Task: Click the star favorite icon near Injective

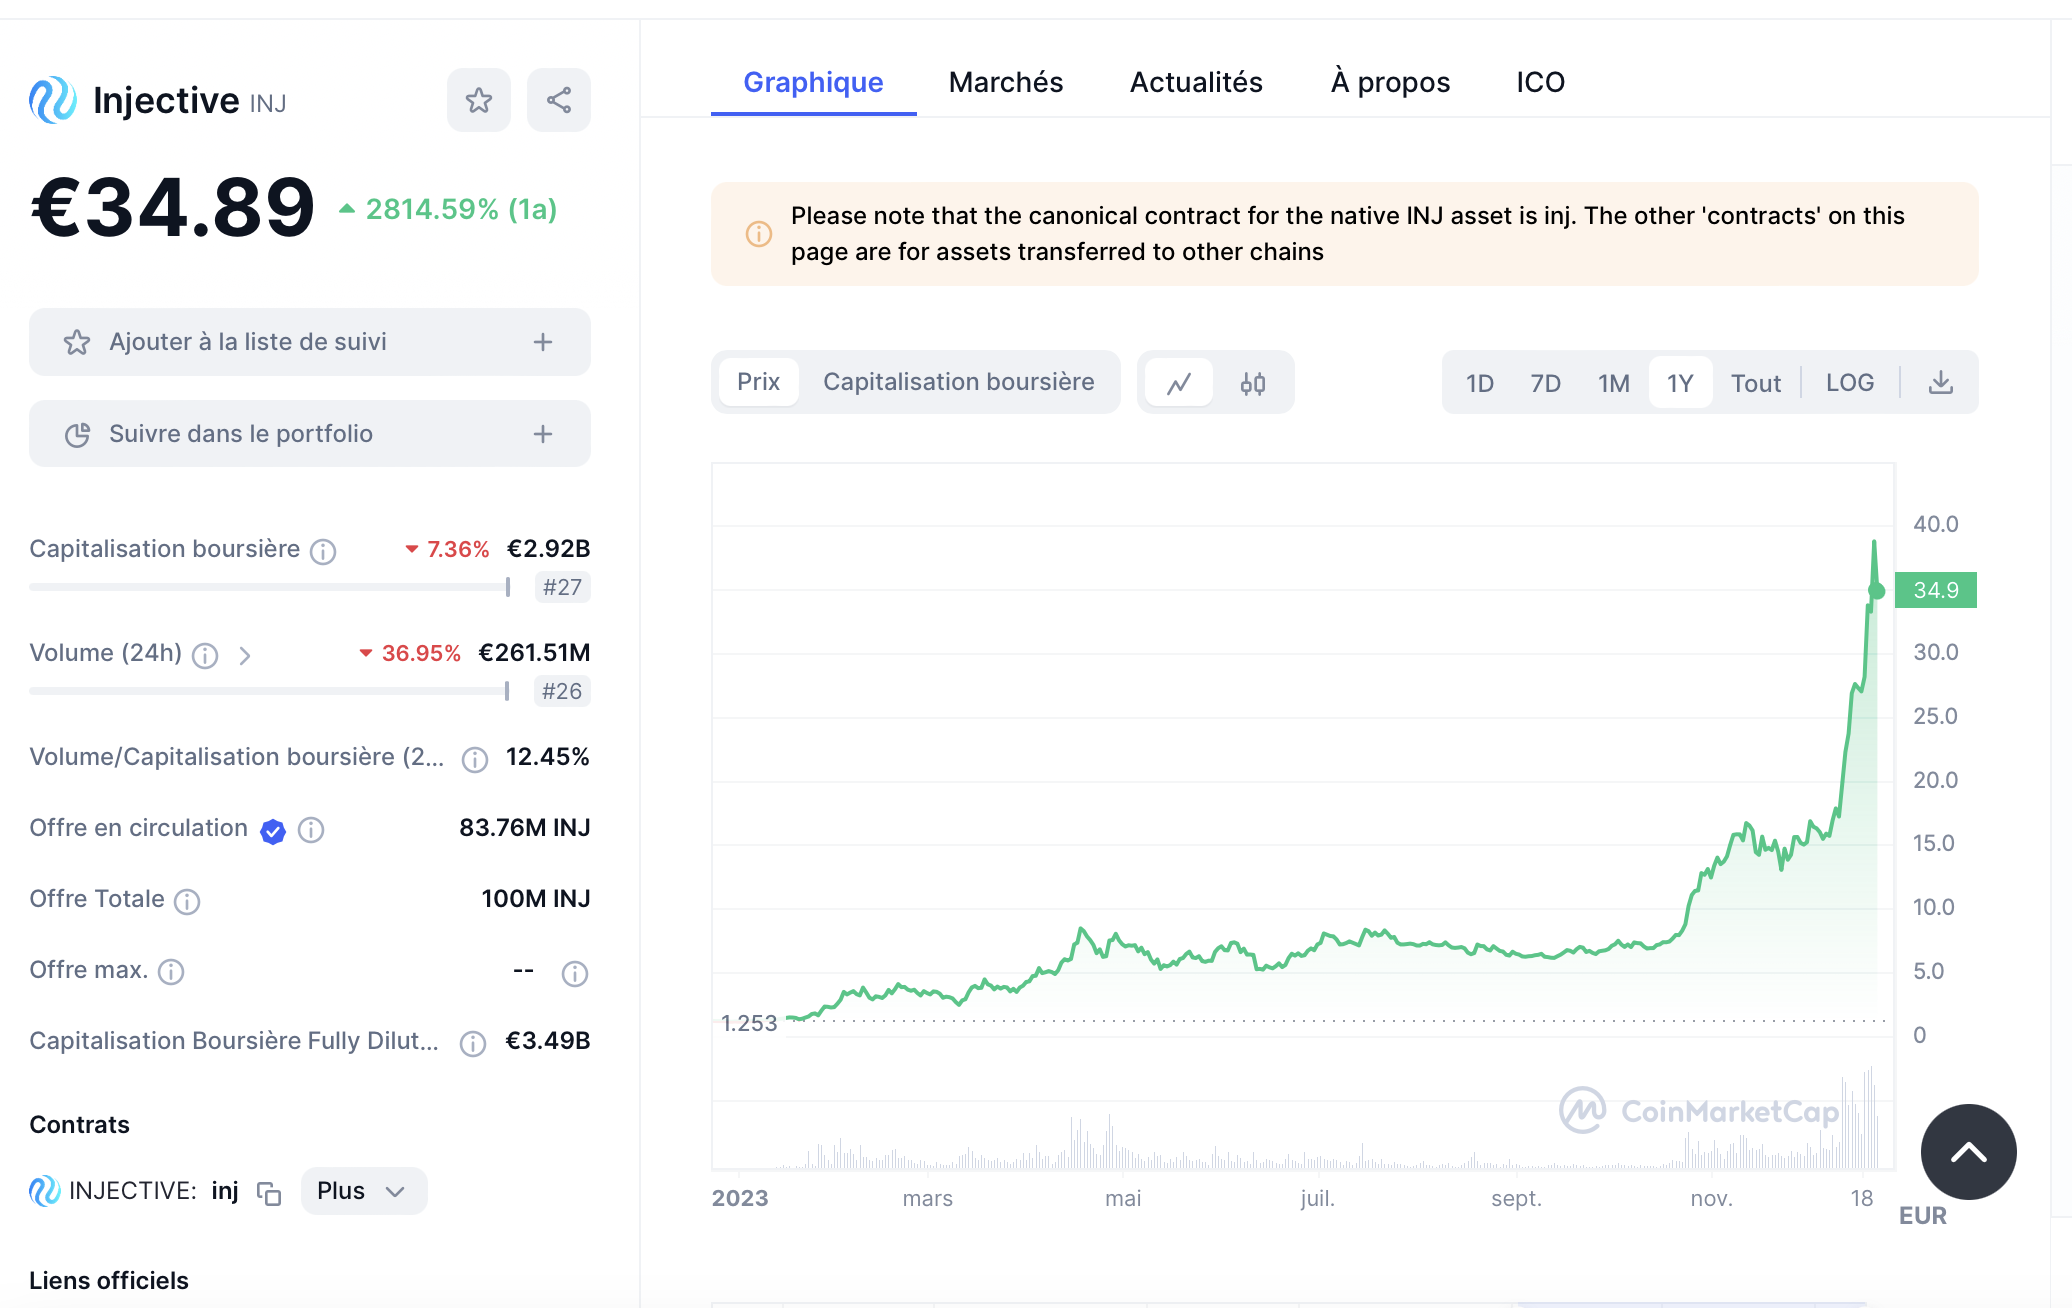Action: click(478, 100)
